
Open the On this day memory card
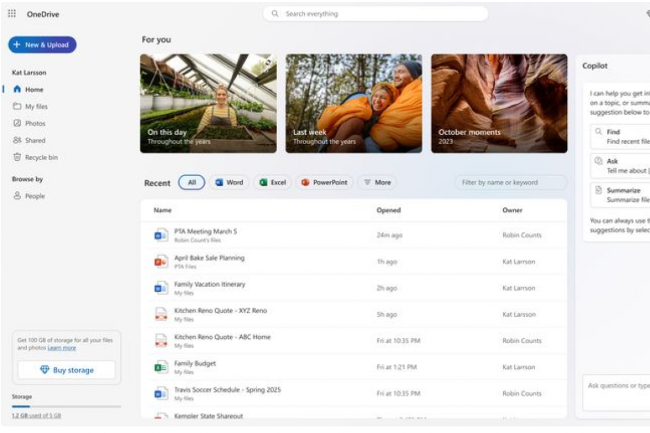click(208, 104)
